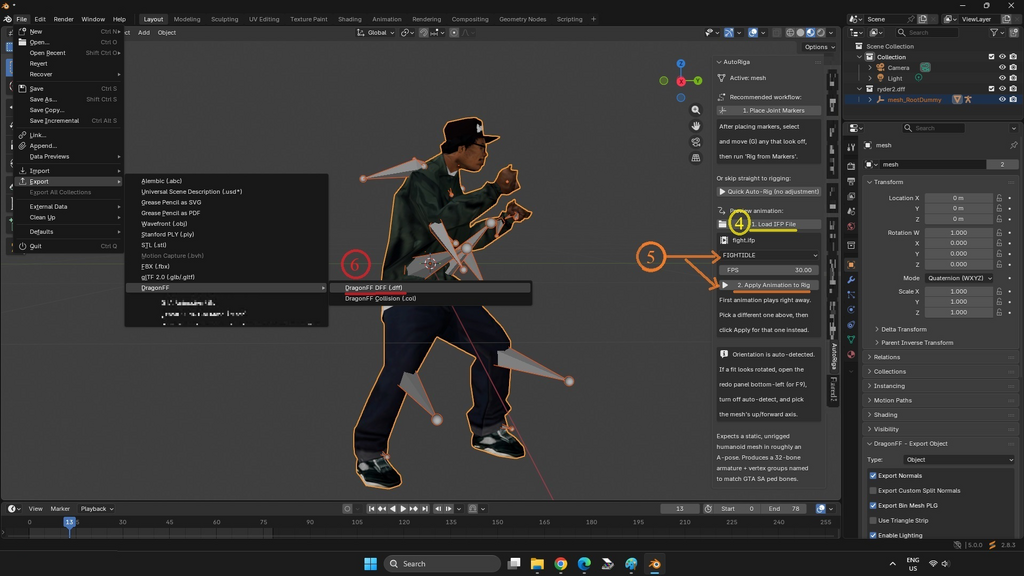Viewport: 1024px width, 576px height.
Task: Choose DragonFF Collision (.col) export
Action: (430, 298)
